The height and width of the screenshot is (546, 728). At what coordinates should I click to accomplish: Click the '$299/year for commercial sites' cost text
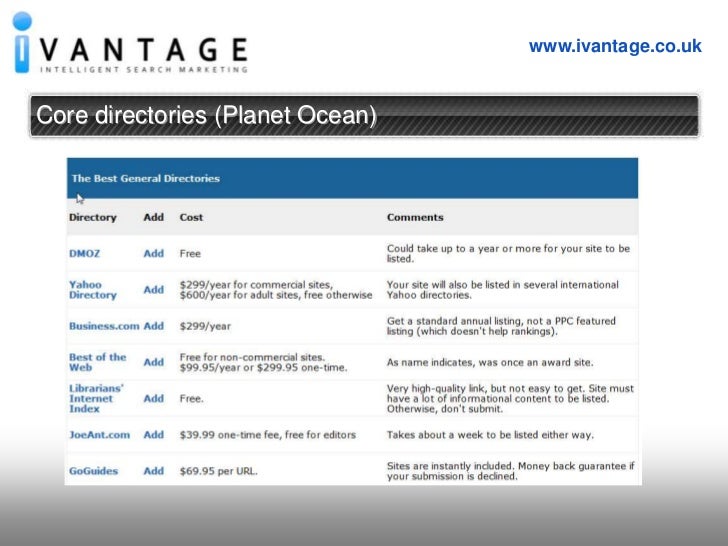tap(256, 285)
